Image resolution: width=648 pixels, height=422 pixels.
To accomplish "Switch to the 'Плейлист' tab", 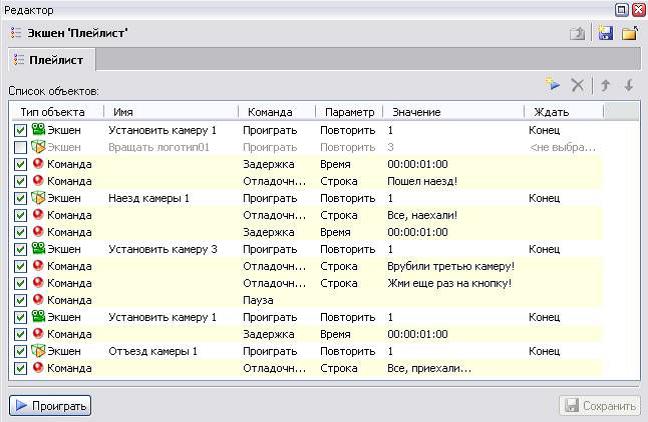I will pos(52,60).
